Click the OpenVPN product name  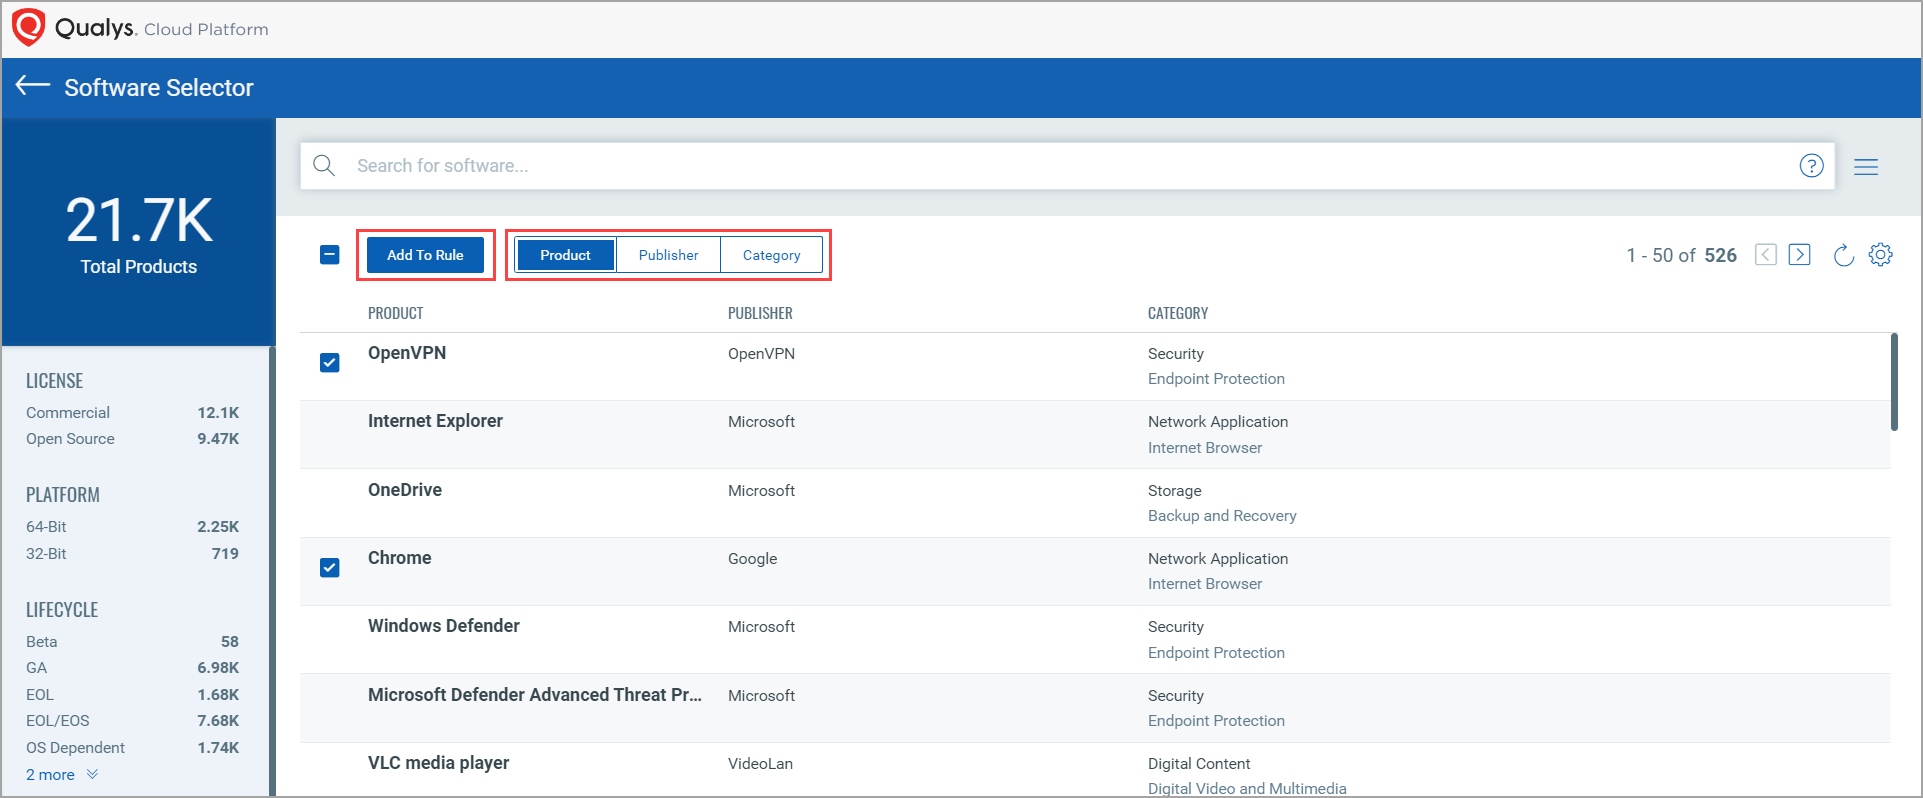(x=407, y=353)
